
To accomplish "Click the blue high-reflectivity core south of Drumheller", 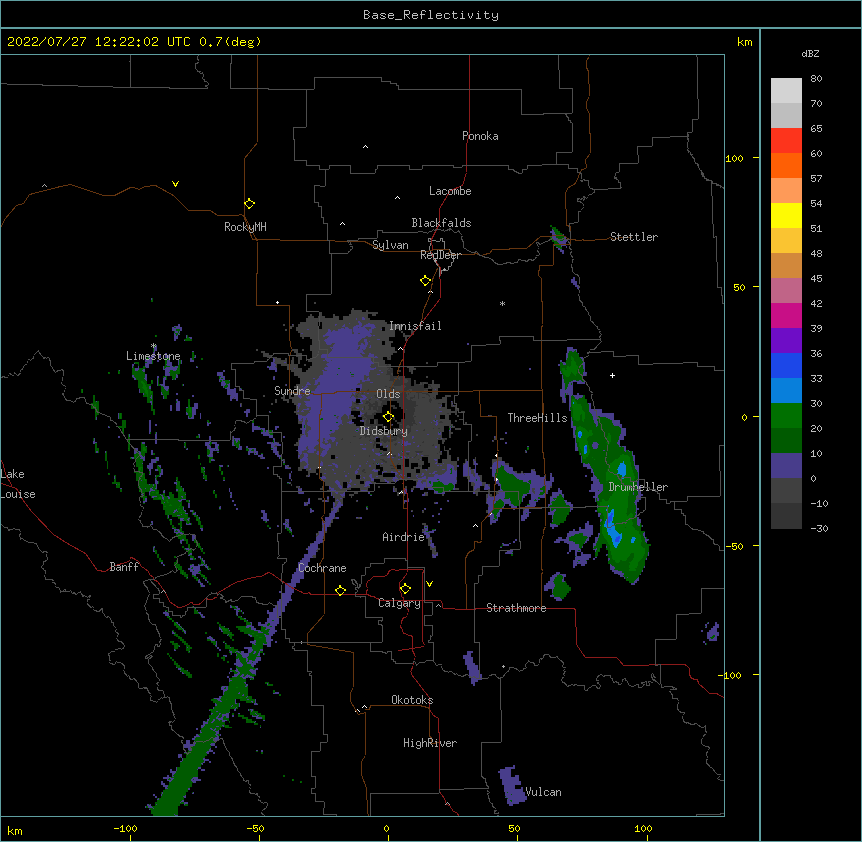I will [x=613, y=528].
